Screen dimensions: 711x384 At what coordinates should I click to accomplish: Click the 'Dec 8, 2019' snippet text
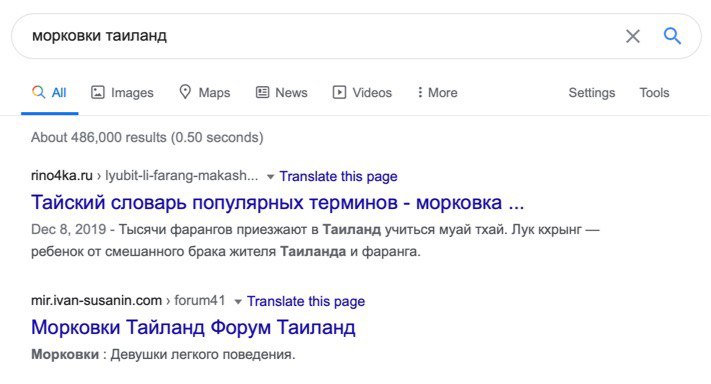tap(68, 229)
